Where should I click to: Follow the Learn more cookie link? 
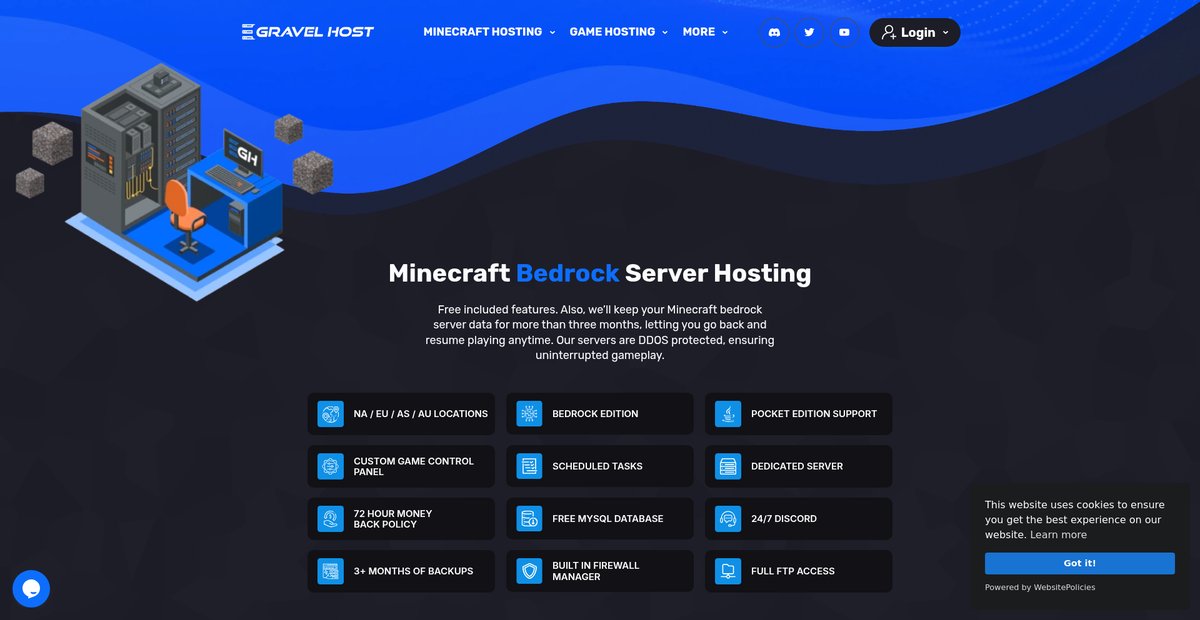[x=1058, y=535]
